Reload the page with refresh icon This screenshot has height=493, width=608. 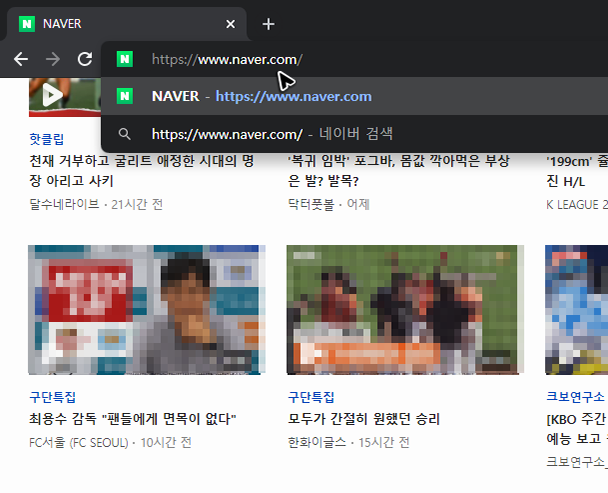pos(85,59)
